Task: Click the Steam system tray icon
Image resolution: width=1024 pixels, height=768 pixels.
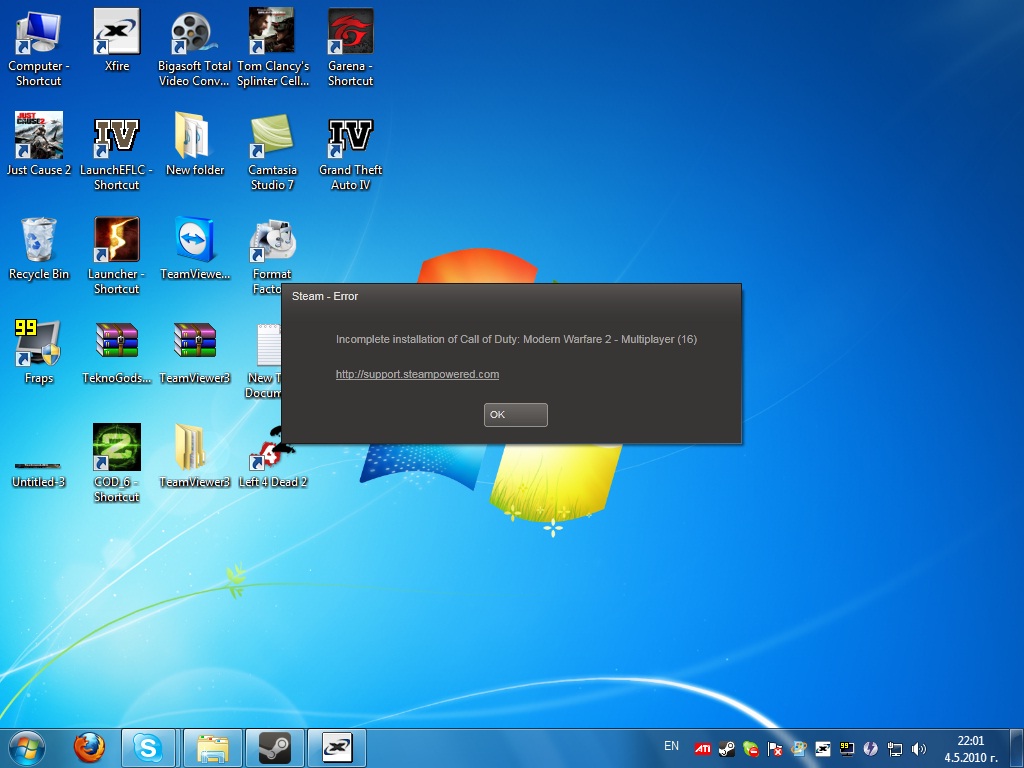Action: click(726, 748)
